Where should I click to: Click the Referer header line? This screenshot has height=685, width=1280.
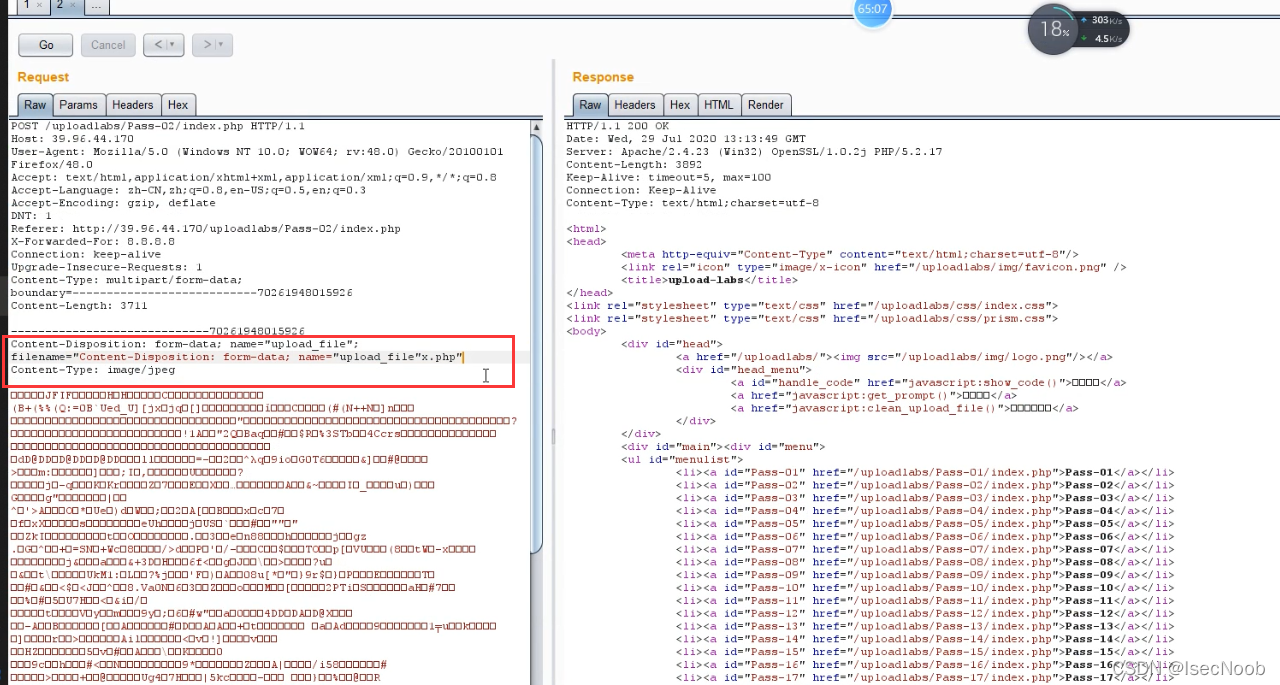pyautogui.click(x=205, y=228)
